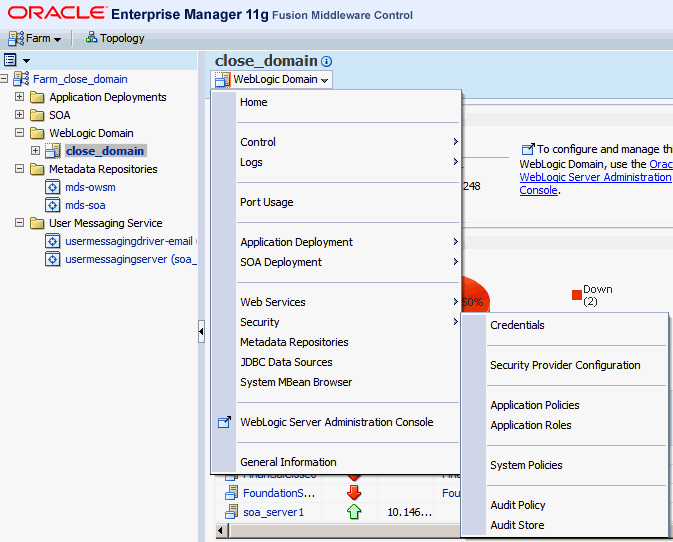Open the Control submenu
Screen dimensions: 673x542
coord(348,142)
